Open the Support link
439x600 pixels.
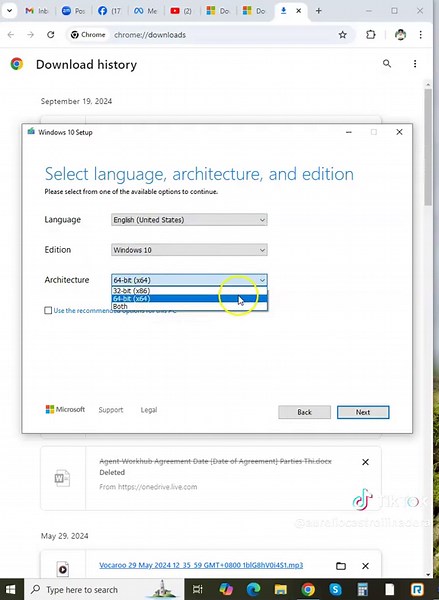(x=111, y=410)
